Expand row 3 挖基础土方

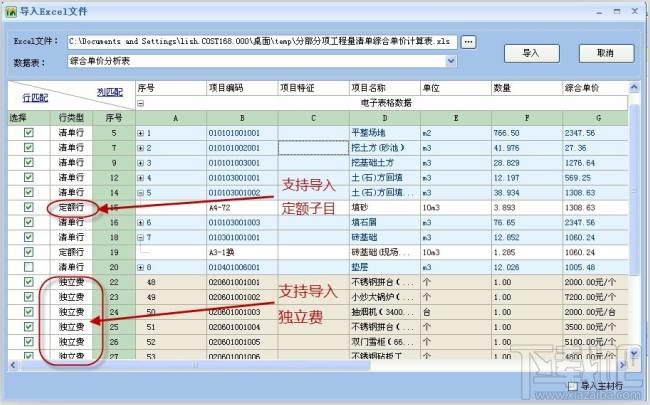click(x=141, y=163)
